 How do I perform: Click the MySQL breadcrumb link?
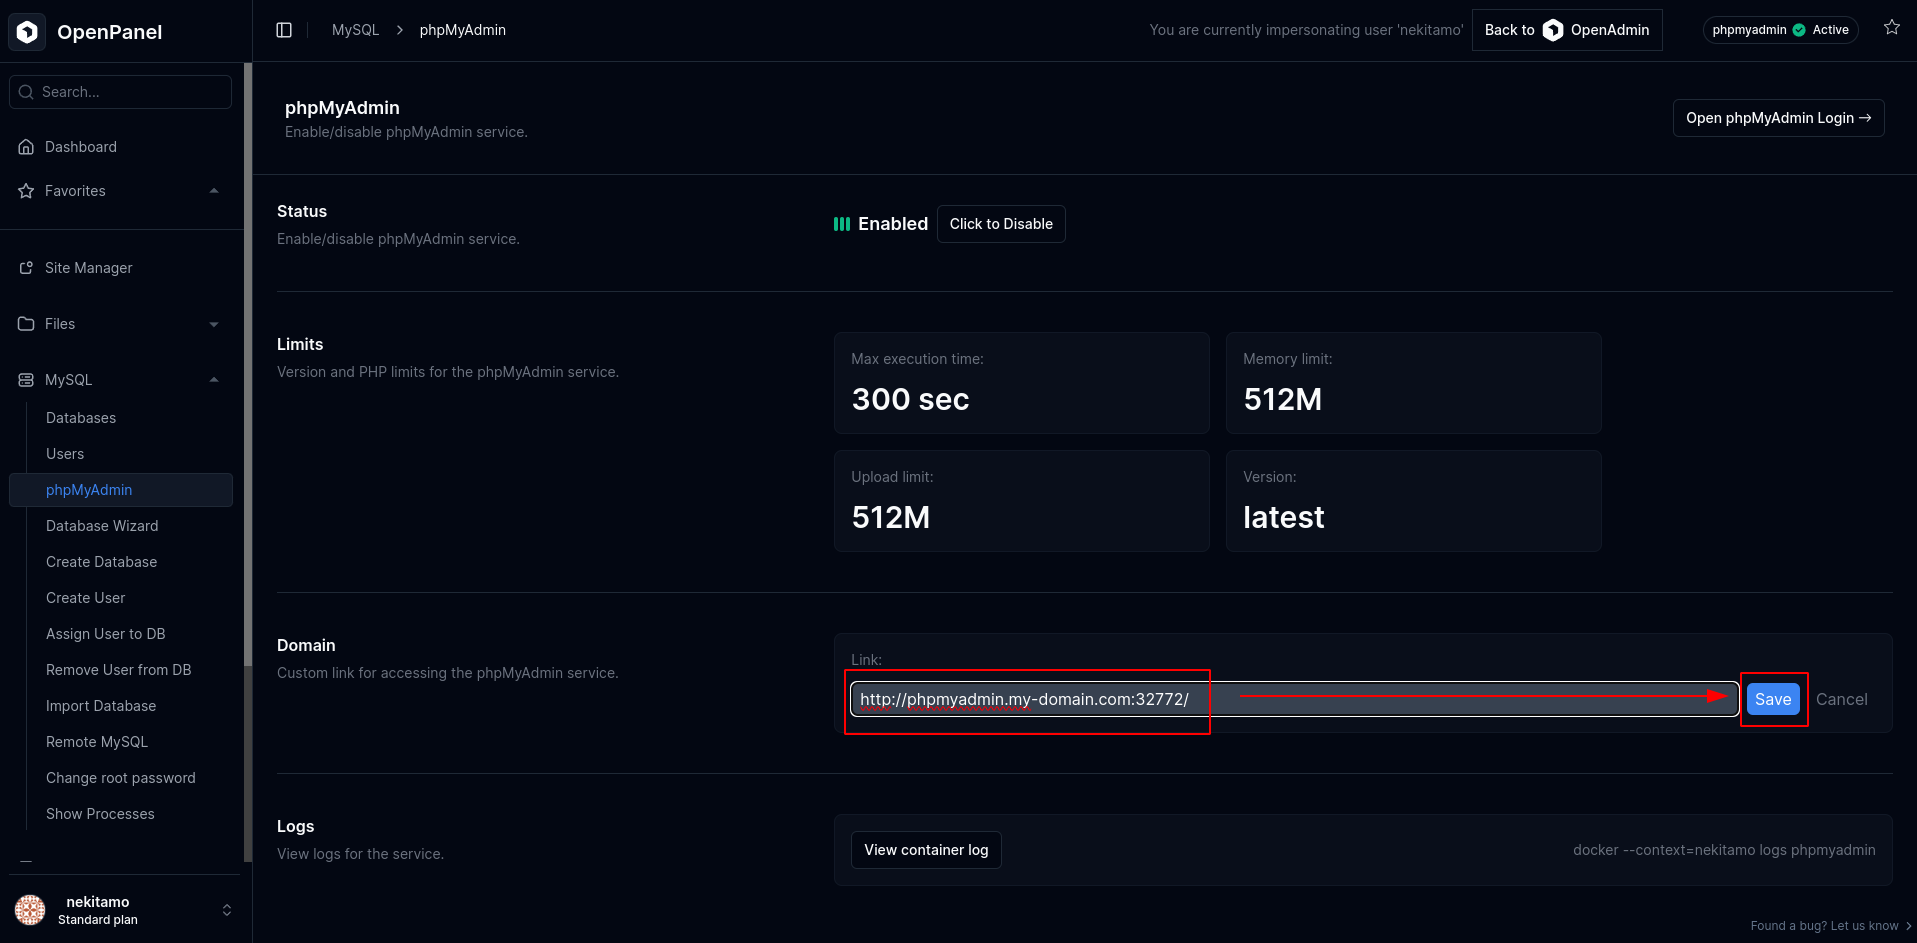coord(356,30)
